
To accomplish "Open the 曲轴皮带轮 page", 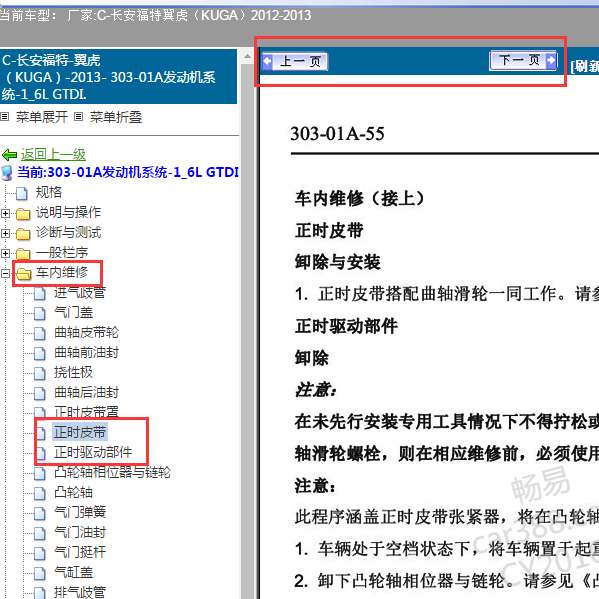I will [x=86, y=332].
